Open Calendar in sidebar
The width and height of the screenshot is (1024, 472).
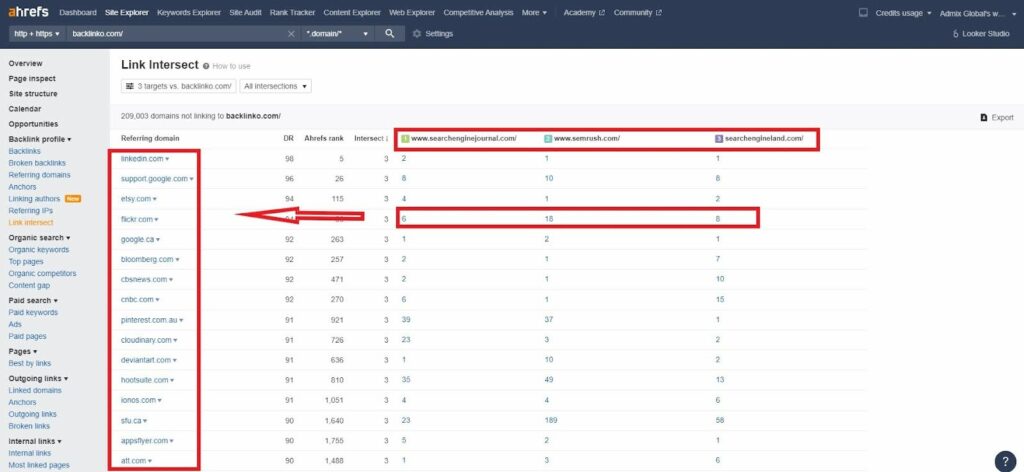(25, 109)
